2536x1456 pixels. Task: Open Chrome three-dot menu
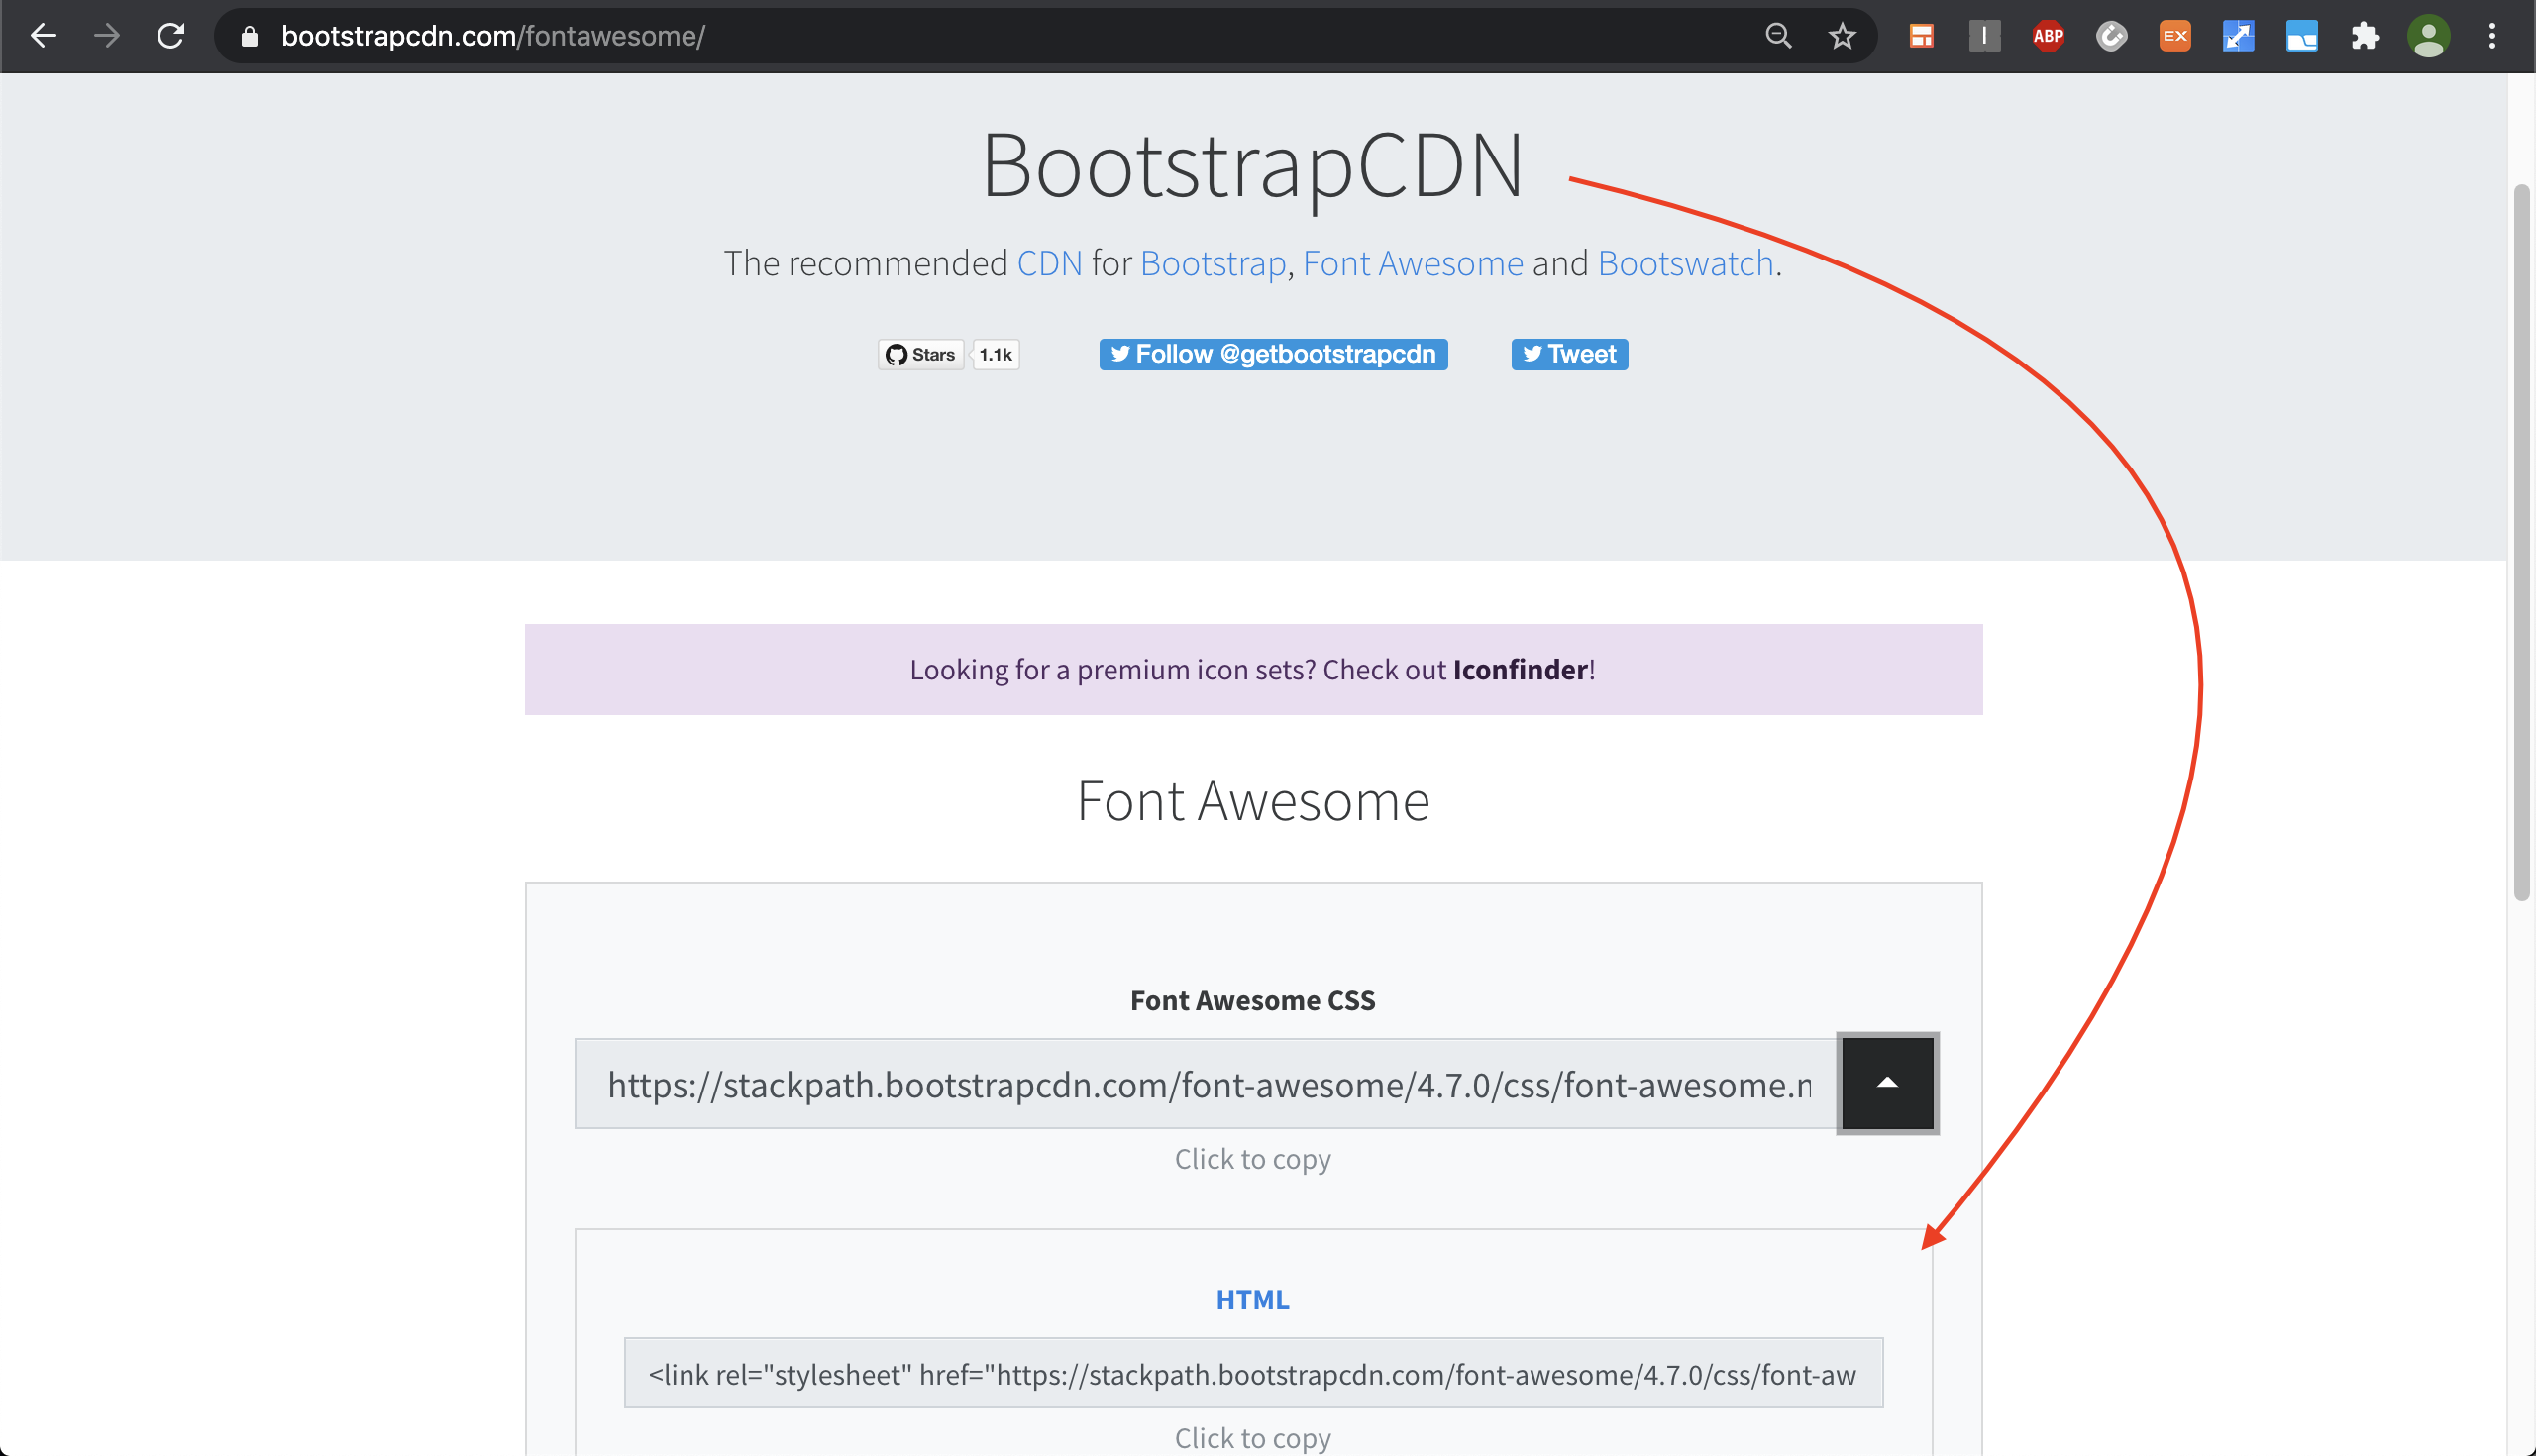click(x=2492, y=36)
